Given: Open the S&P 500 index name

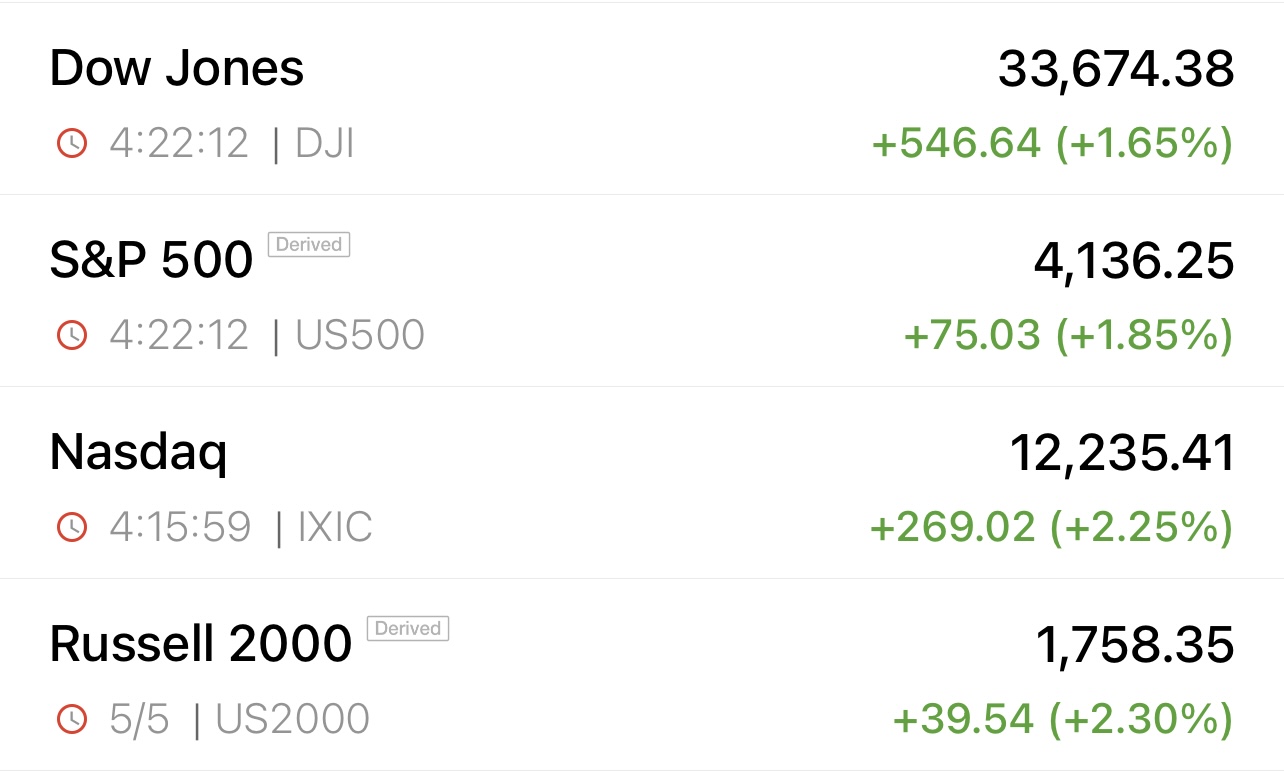Looking at the screenshot, I should (x=151, y=261).
